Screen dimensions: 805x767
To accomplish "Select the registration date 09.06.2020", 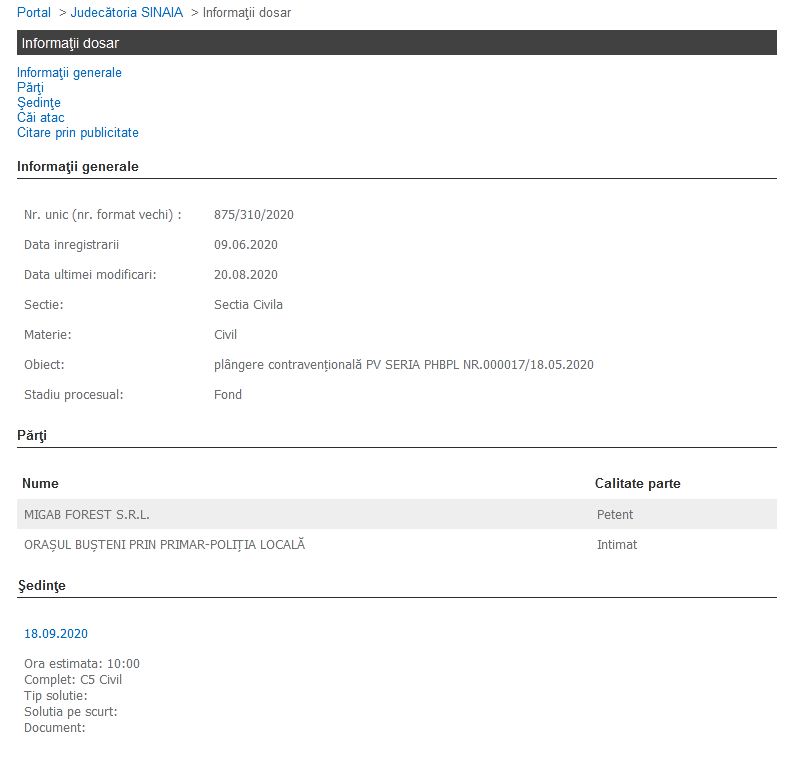I will 245,244.
